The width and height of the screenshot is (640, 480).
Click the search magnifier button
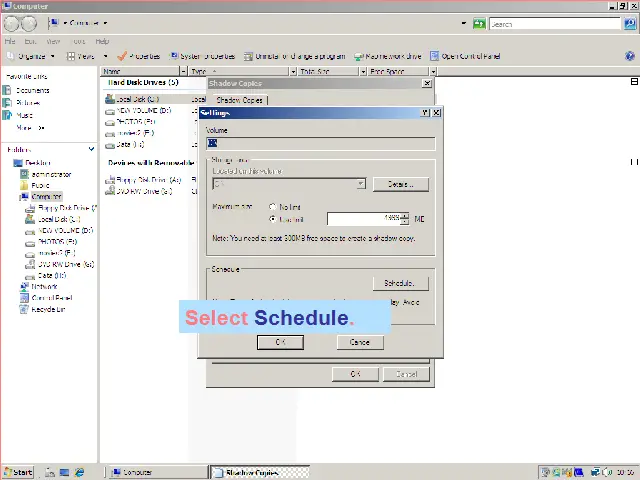coord(630,24)
